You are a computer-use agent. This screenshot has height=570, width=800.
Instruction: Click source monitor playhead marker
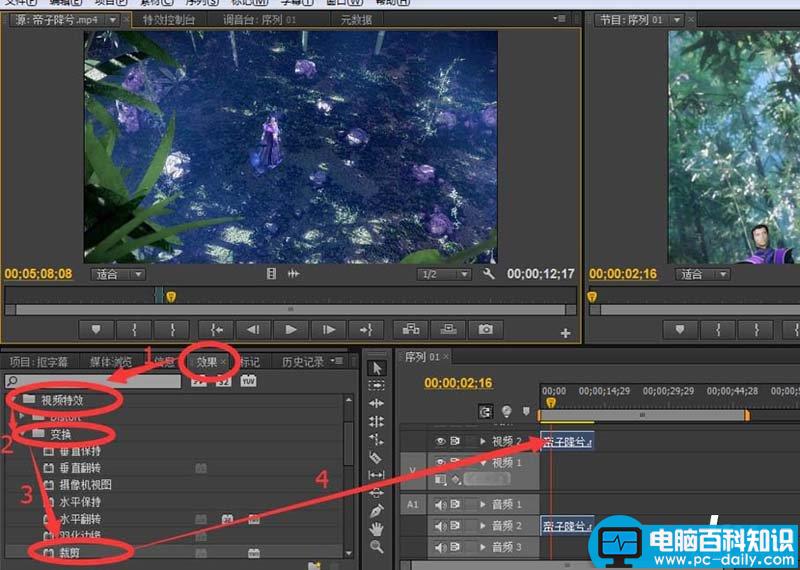tap(171, 296)
